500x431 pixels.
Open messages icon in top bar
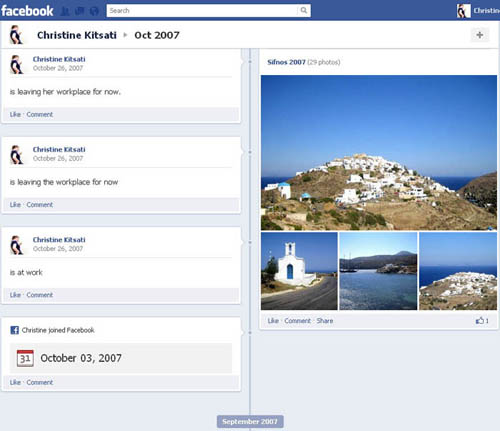point(80,11)
